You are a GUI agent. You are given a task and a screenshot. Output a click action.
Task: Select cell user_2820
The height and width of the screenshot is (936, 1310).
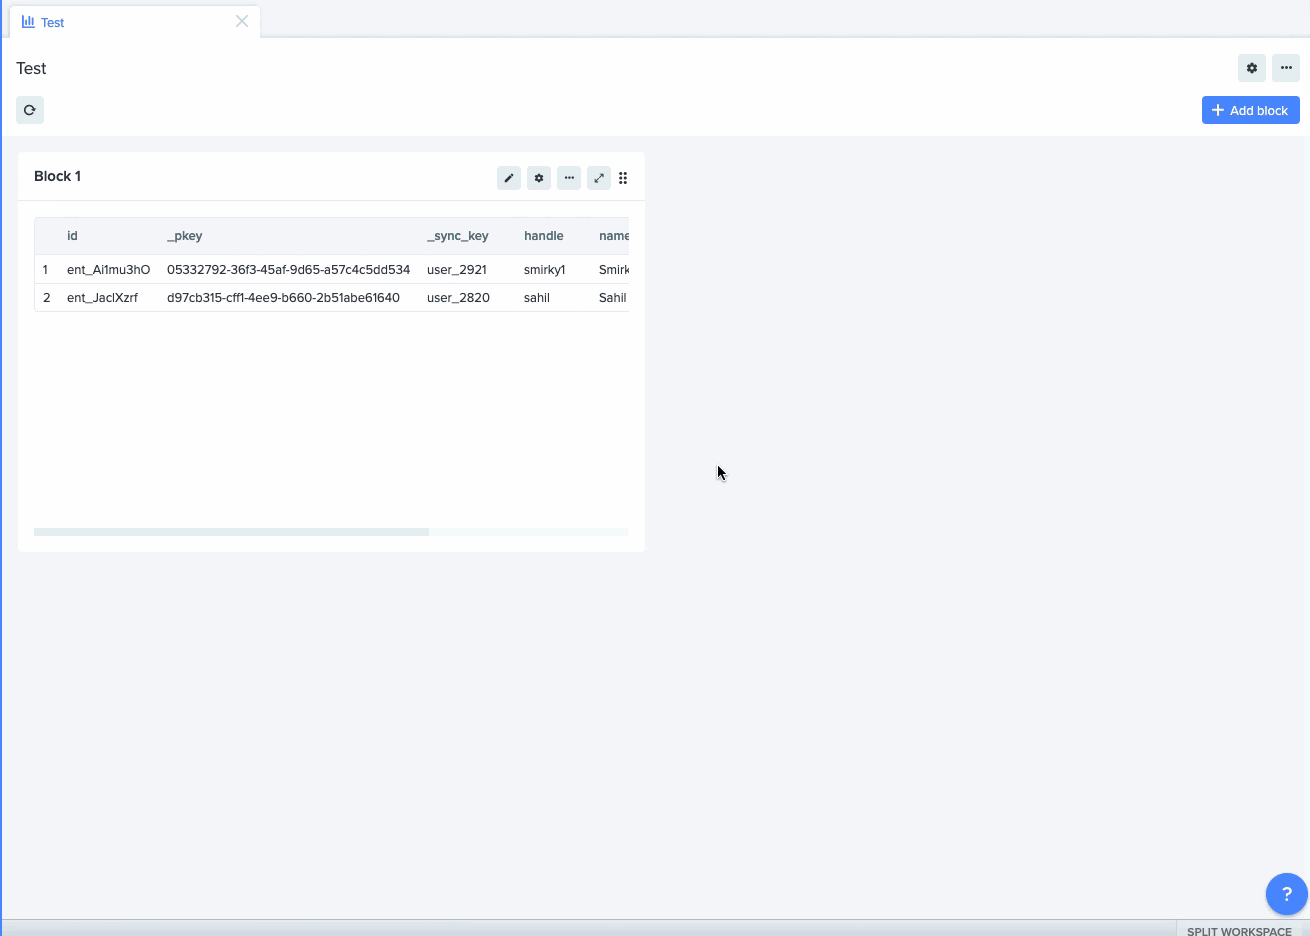pos(458,298)
